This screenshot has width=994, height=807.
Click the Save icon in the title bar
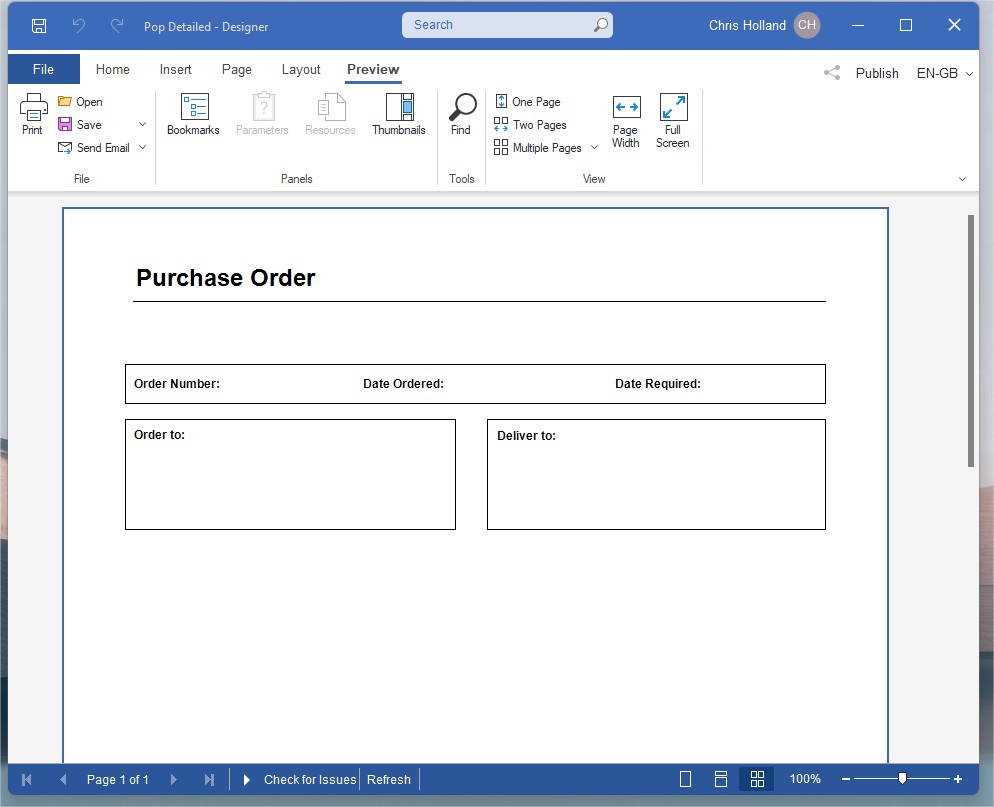[39, 26]
